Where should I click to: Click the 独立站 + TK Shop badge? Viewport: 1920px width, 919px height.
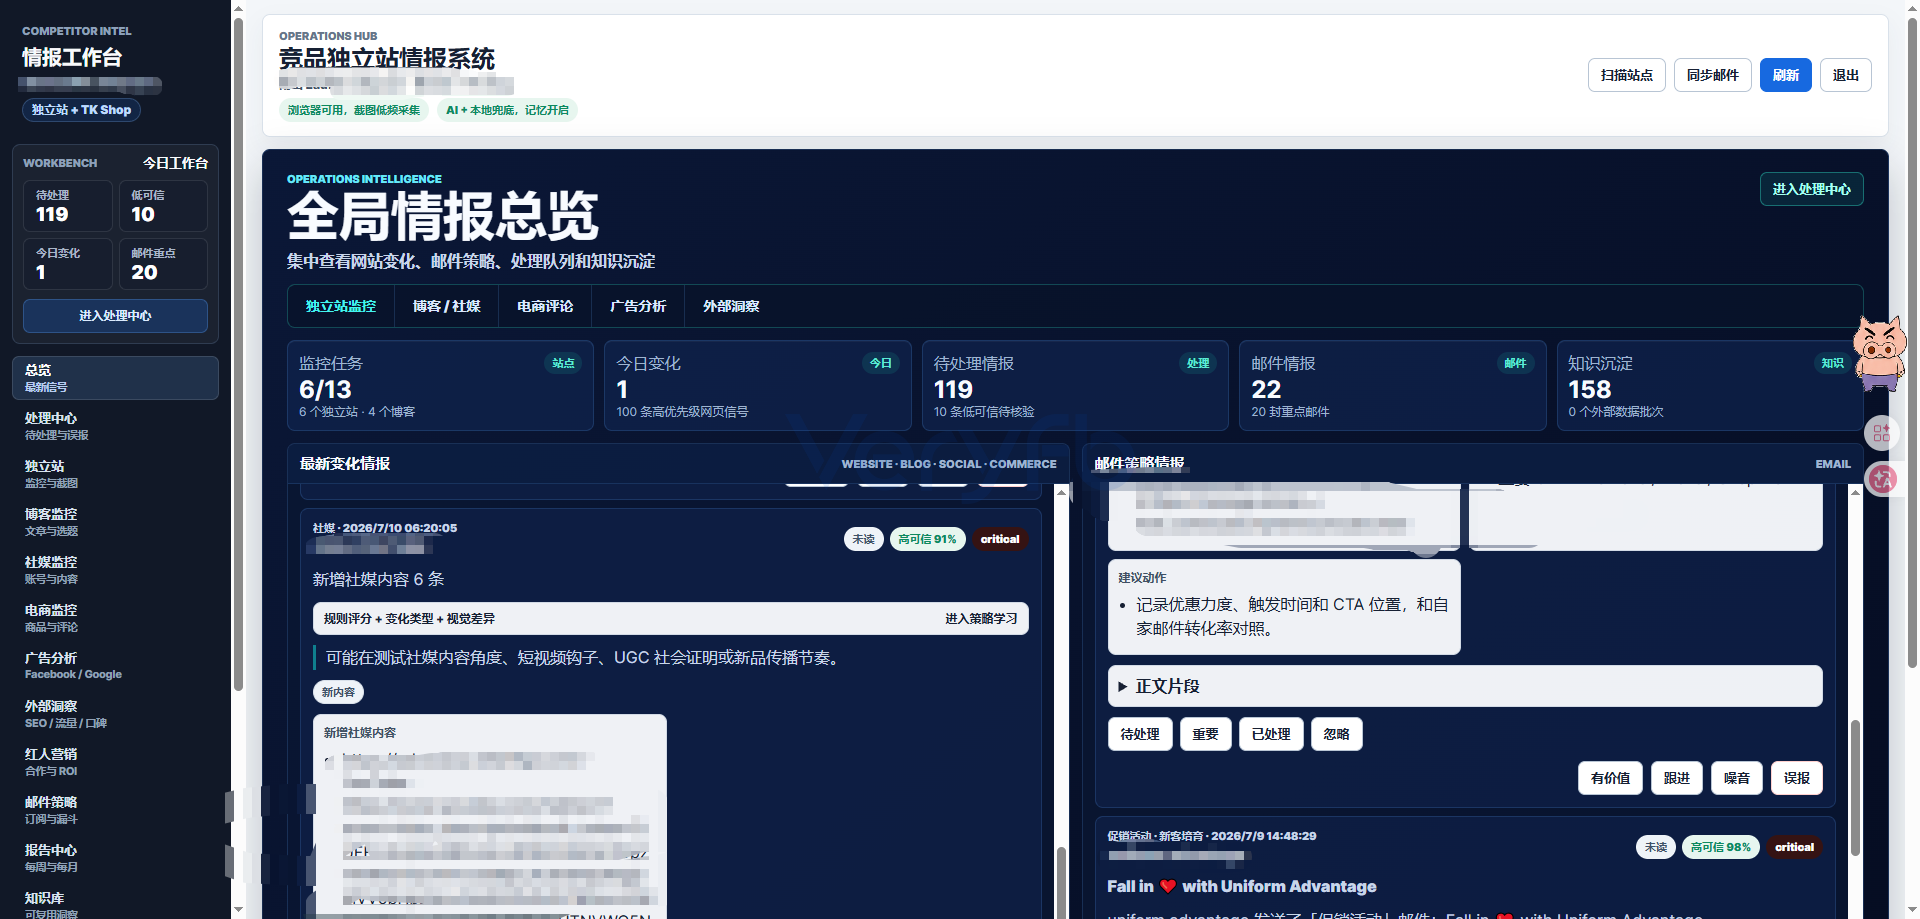pos(81,110)
